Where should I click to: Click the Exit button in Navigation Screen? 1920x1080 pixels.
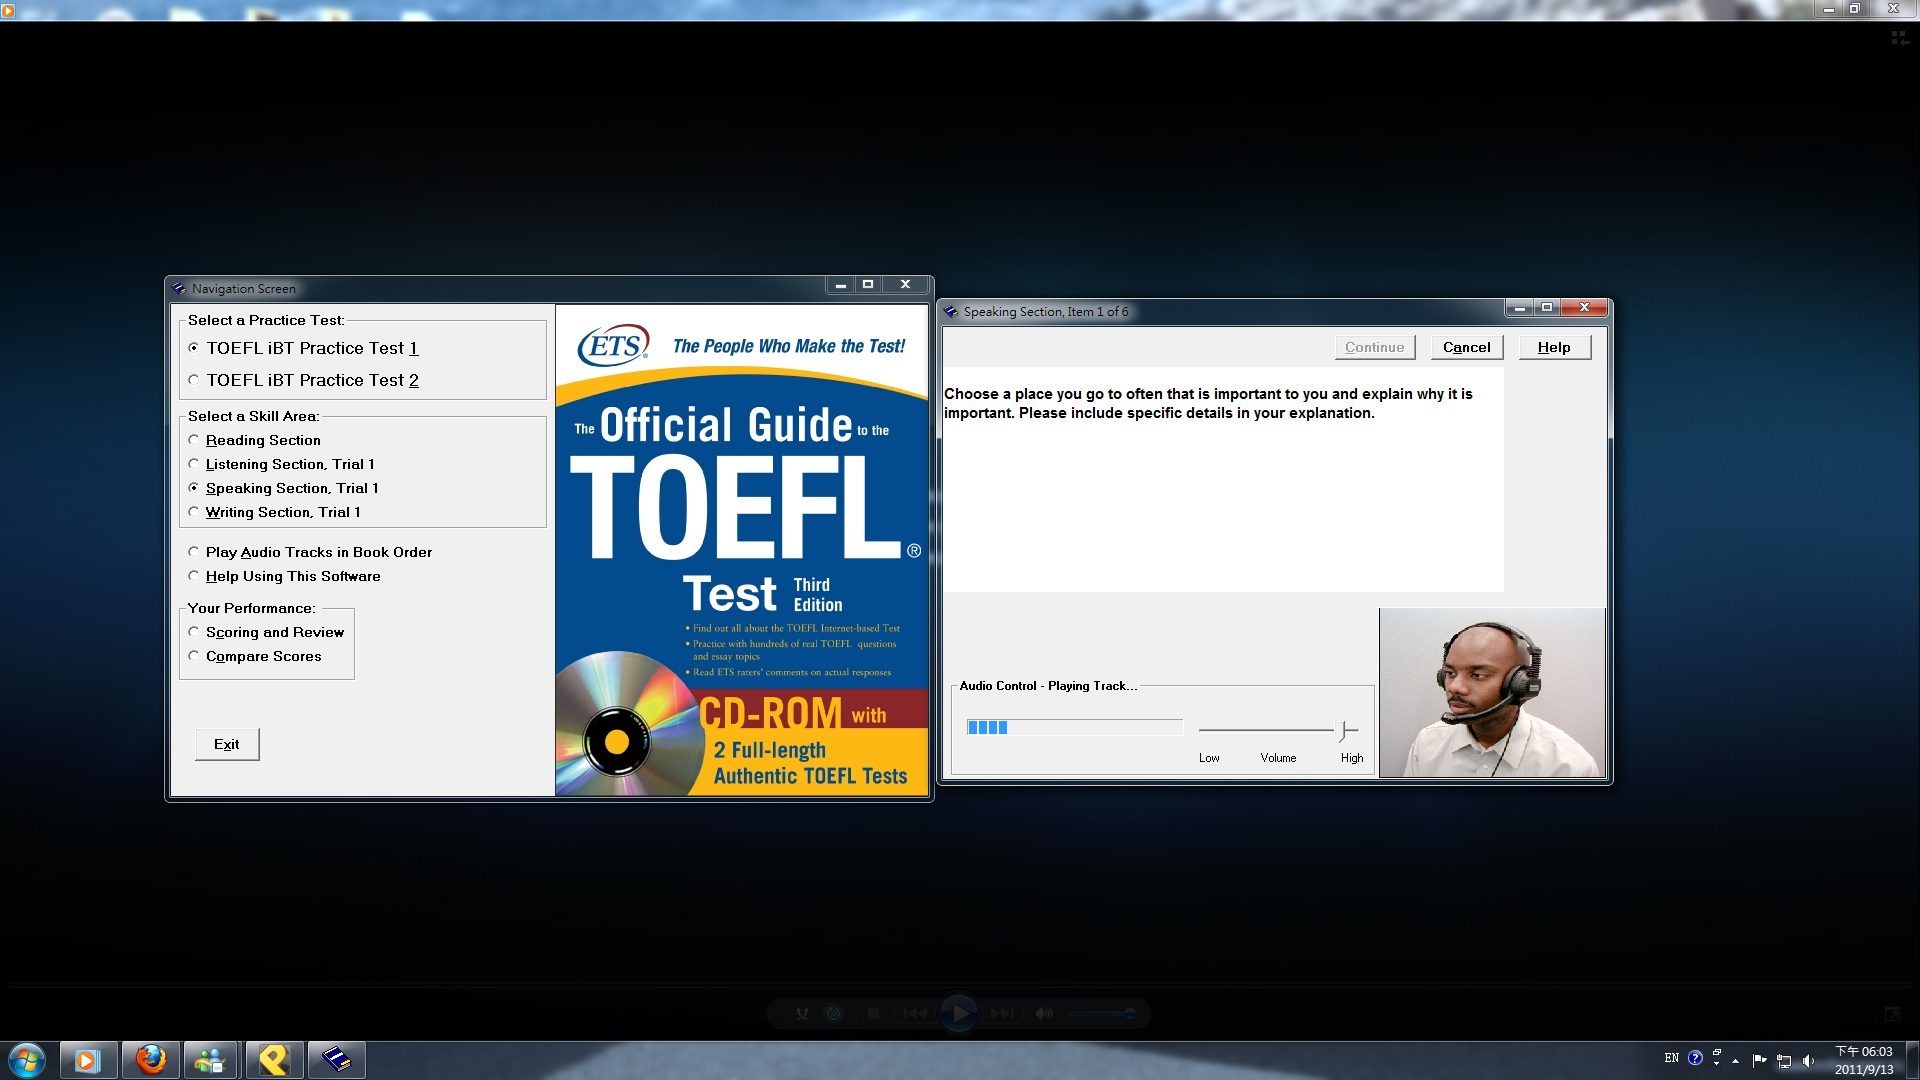(227, 744)
